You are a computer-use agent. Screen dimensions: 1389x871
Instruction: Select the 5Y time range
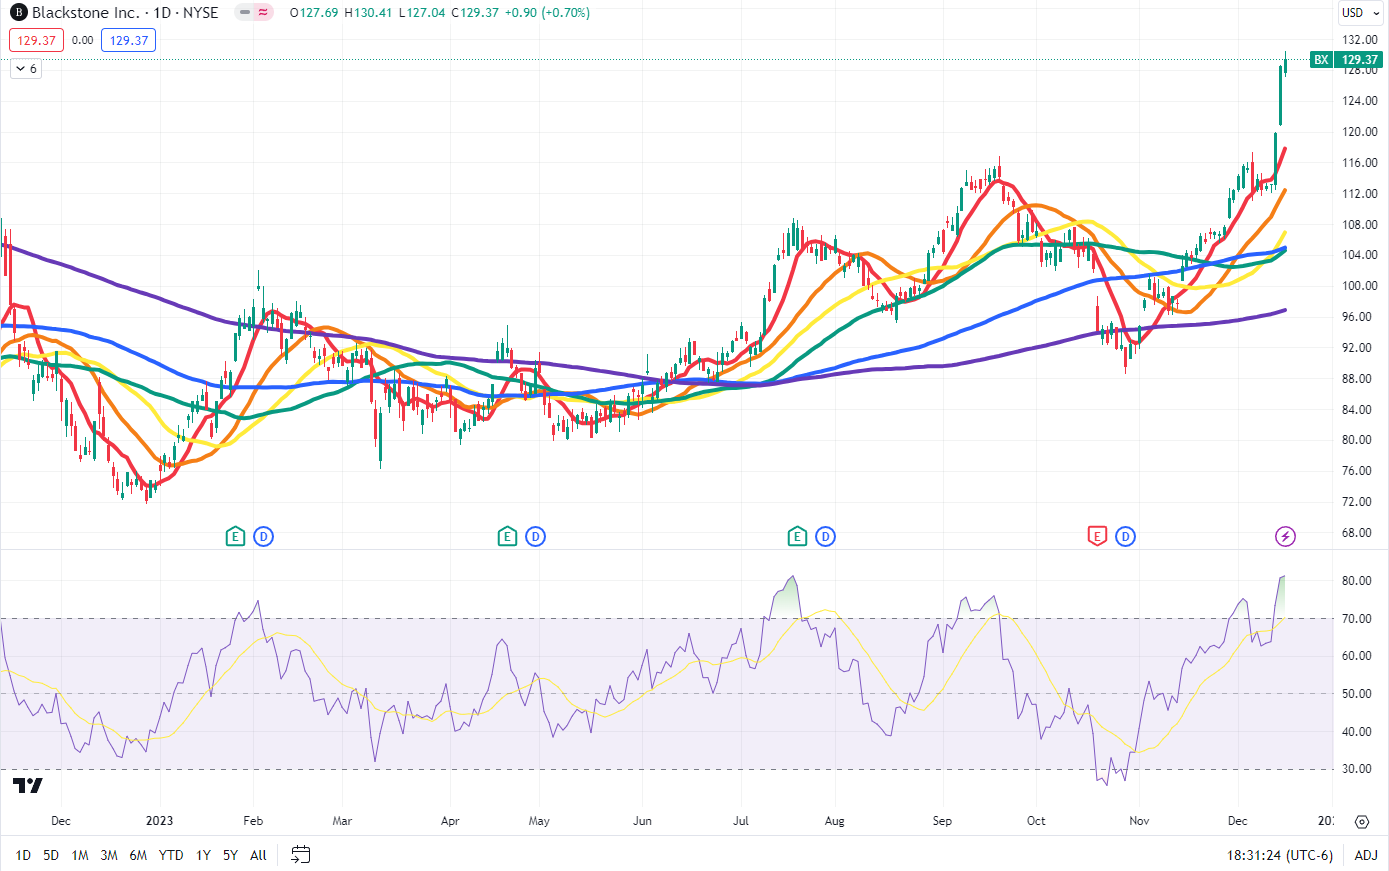tap(230, 855)
